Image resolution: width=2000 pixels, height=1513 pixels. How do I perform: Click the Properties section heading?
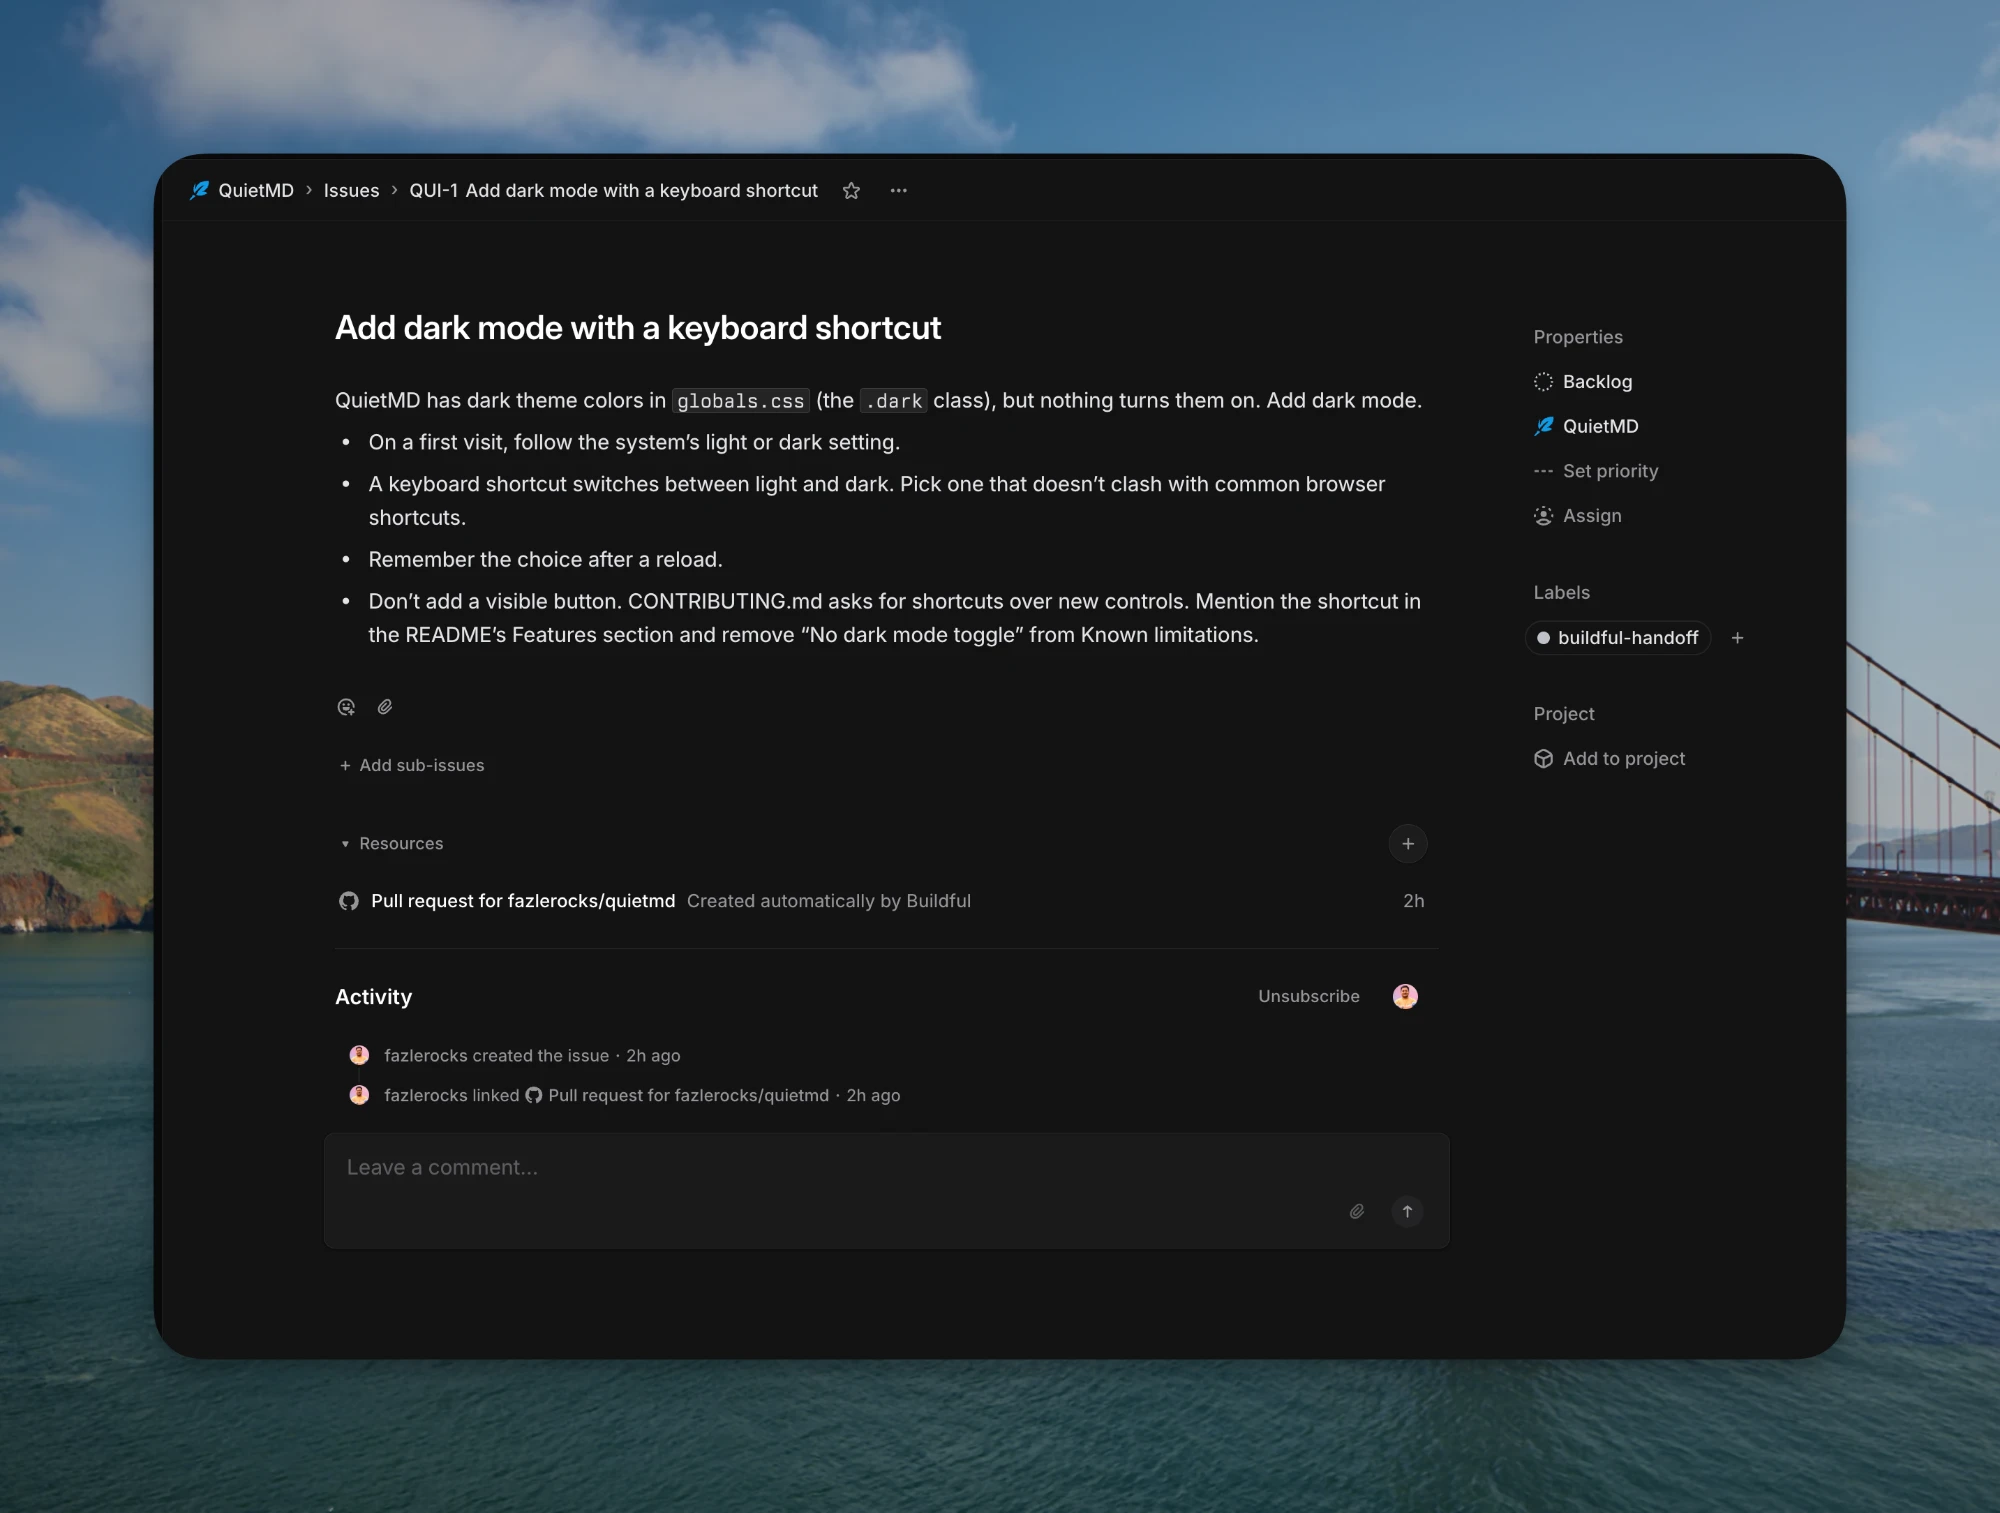[1578, 337]
